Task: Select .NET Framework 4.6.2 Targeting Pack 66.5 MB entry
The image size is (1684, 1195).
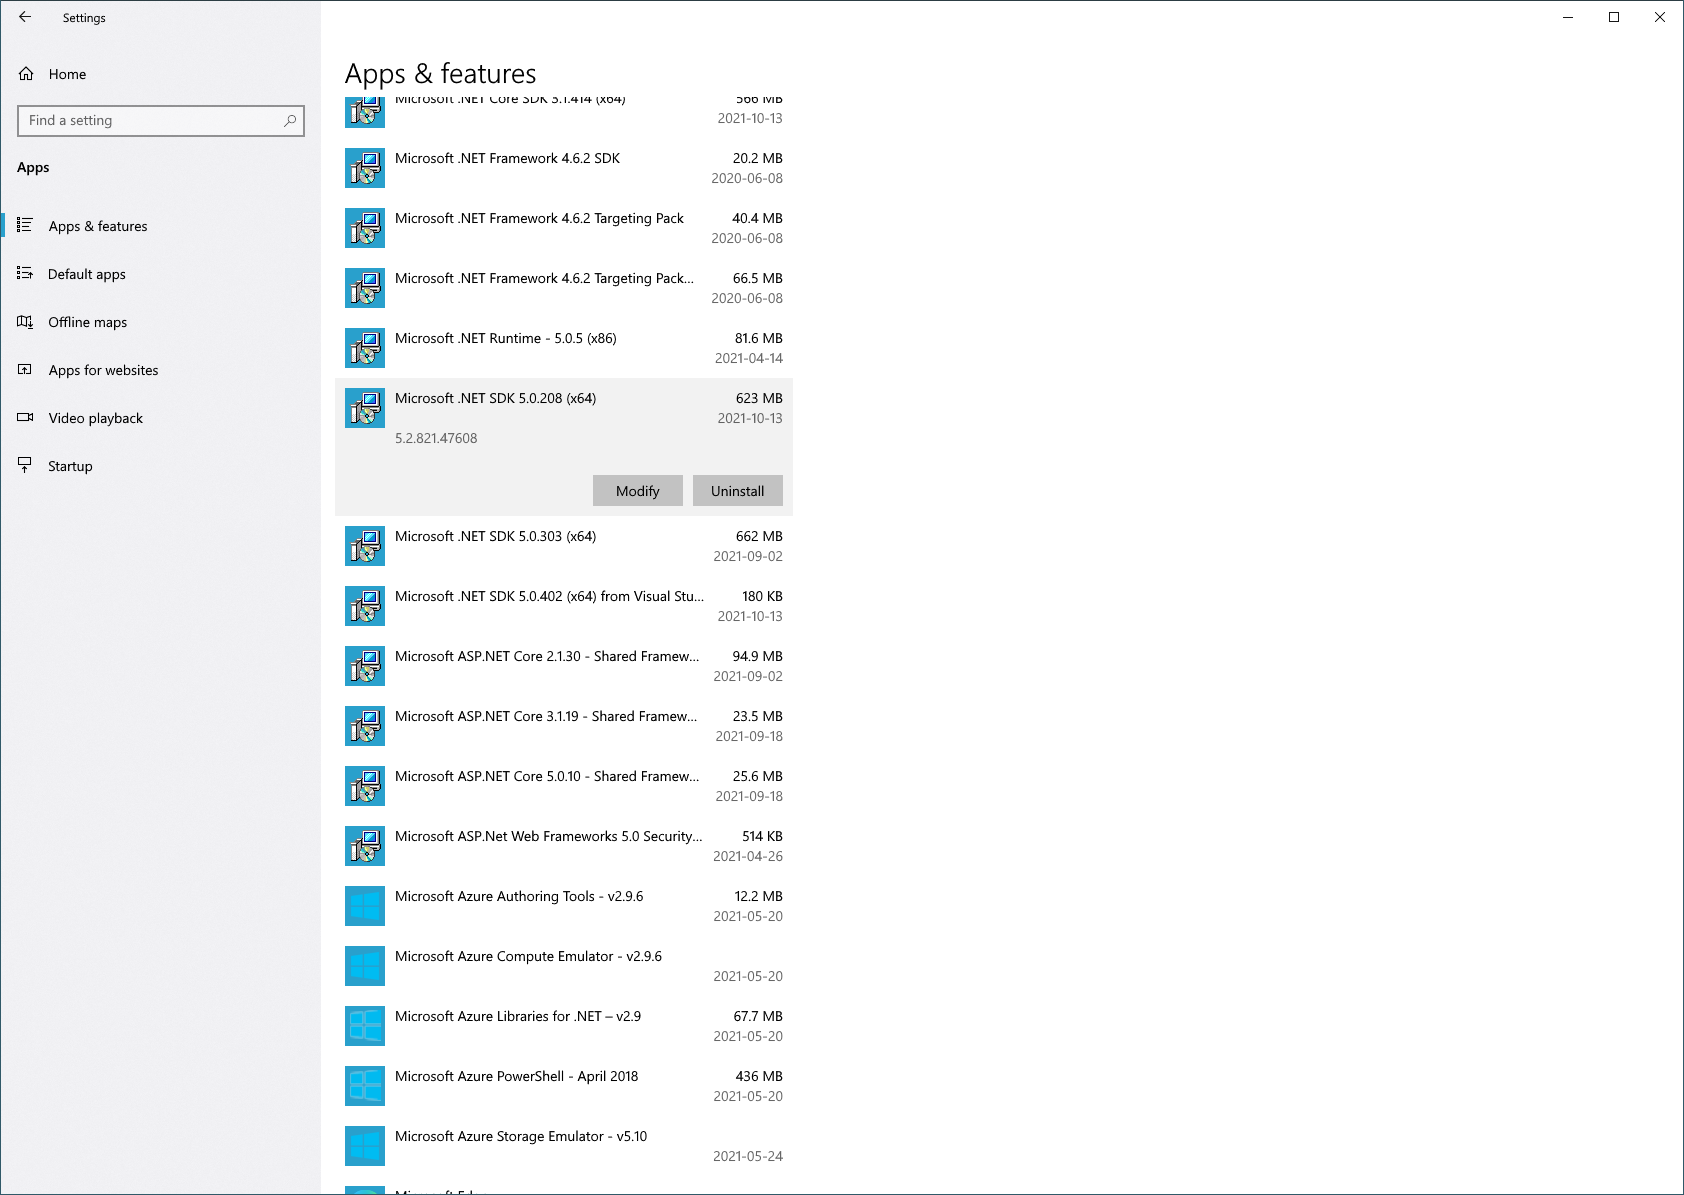Action: coord(564,288)
